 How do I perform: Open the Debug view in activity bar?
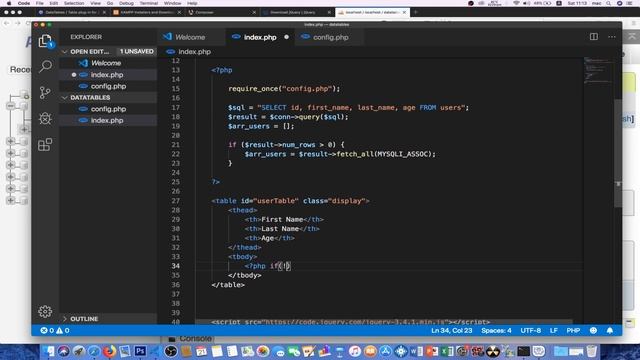point(45,118)
